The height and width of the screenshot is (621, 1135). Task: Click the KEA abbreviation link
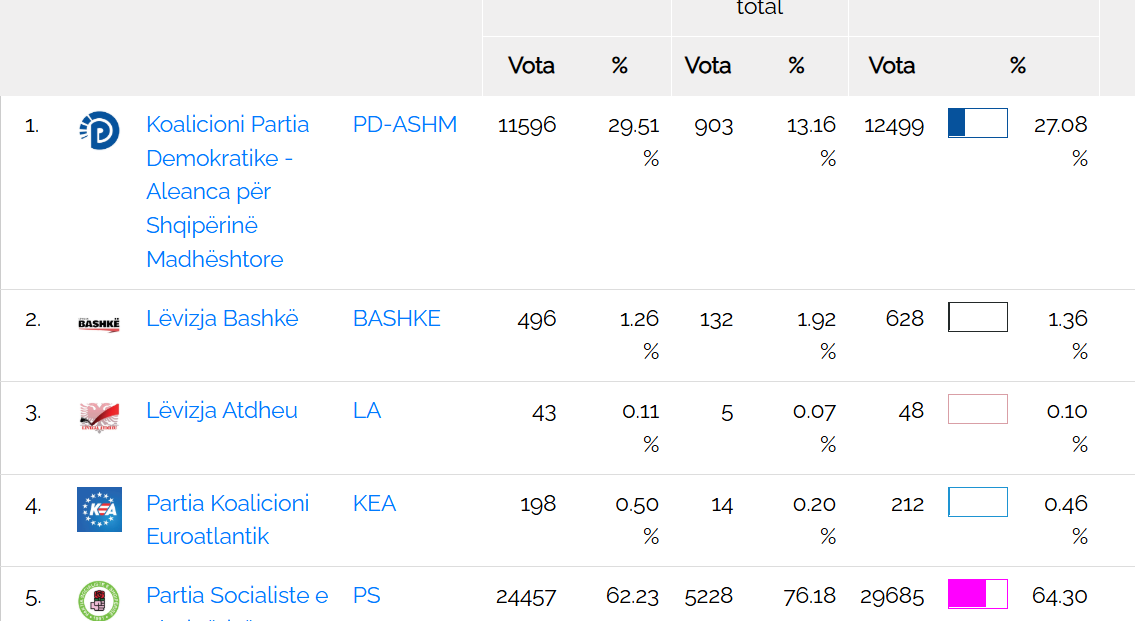375,504
